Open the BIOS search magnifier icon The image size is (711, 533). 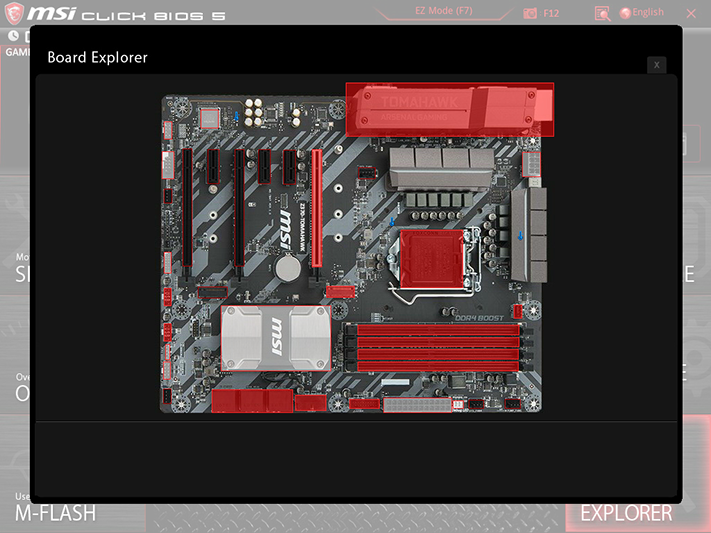pos(602,14)
